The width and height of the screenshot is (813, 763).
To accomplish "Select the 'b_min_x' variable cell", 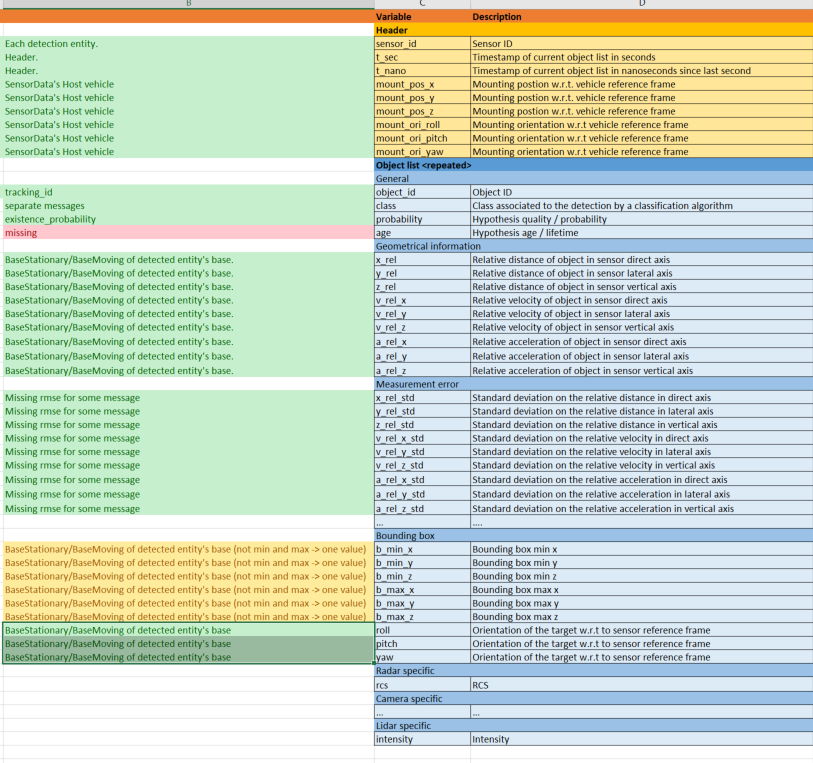I will (x=422, y=548).
